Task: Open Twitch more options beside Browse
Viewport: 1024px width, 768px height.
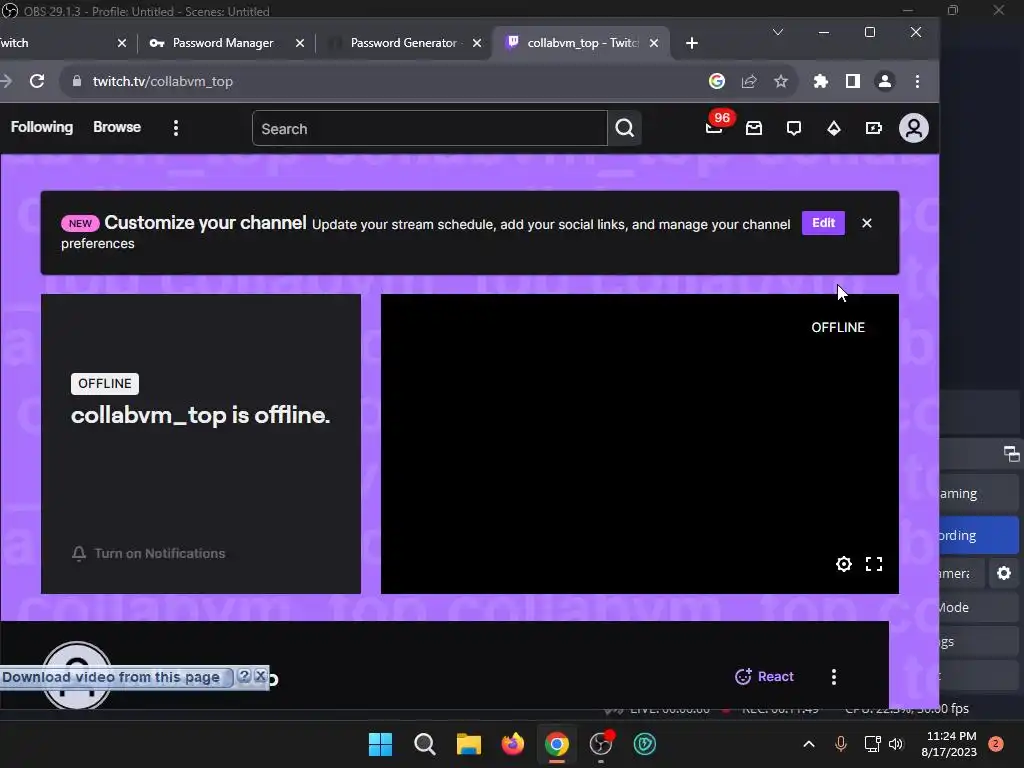Action: pyautogui.click(x=176, y=128)
